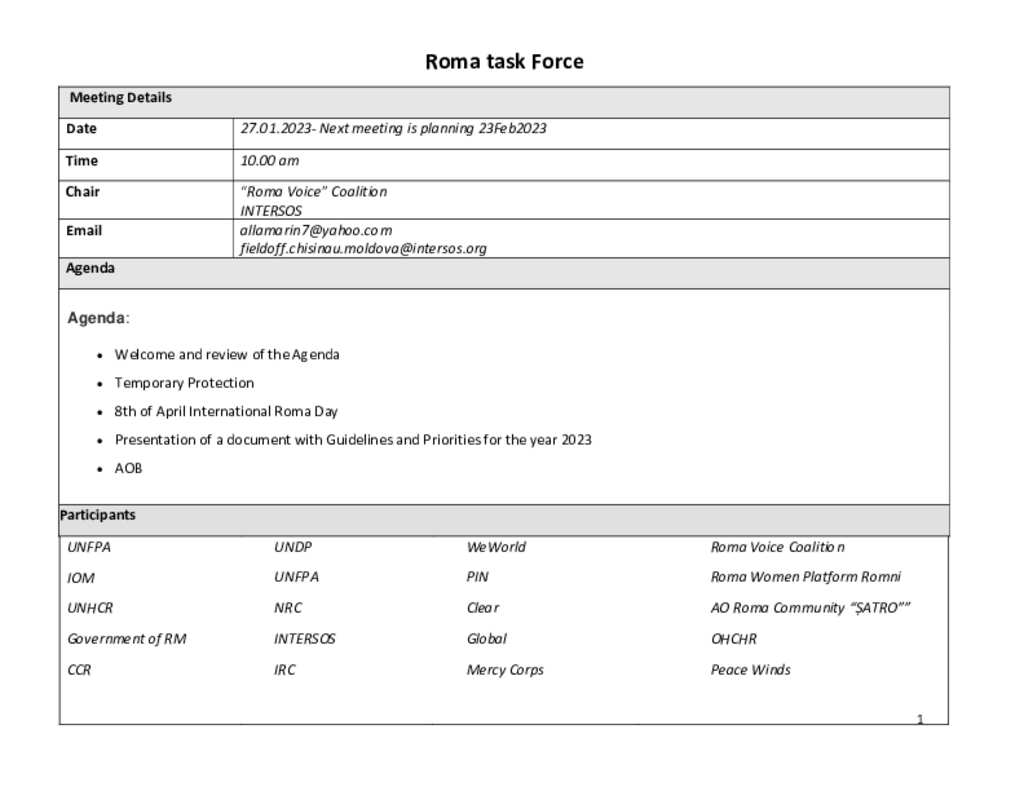Viewport: 1024px width, 791px height.
Task: Select the time value '10.00 am'
Action: (x=270, y=161)
